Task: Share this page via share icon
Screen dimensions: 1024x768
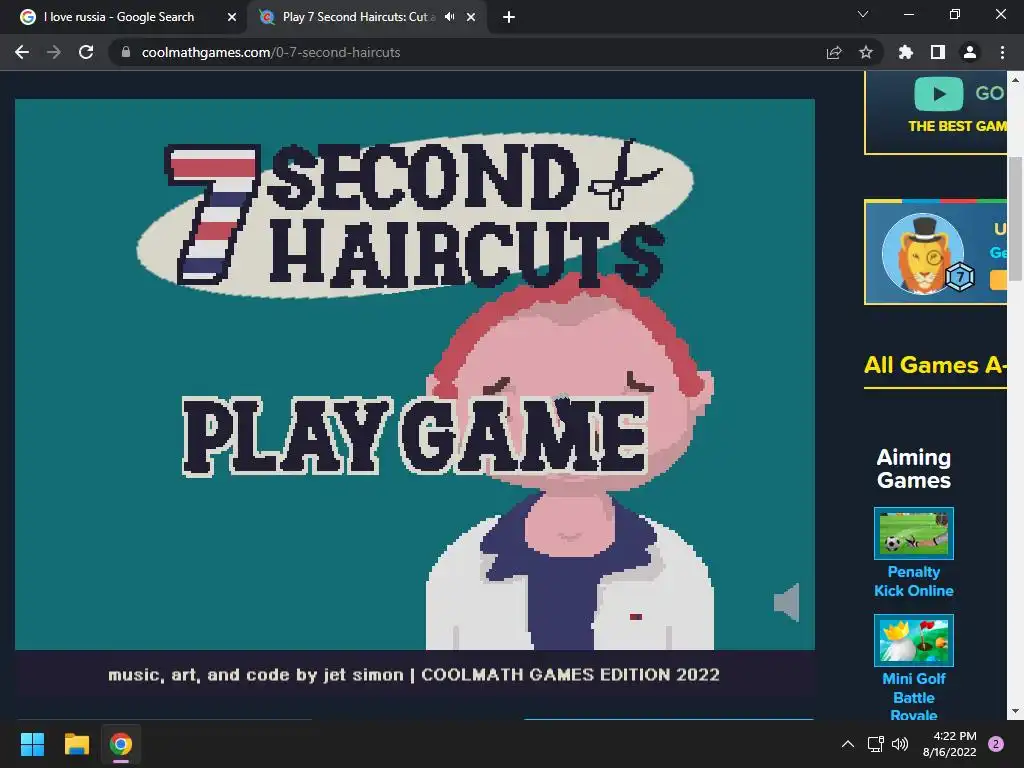Action: click(x=834, y=52)
